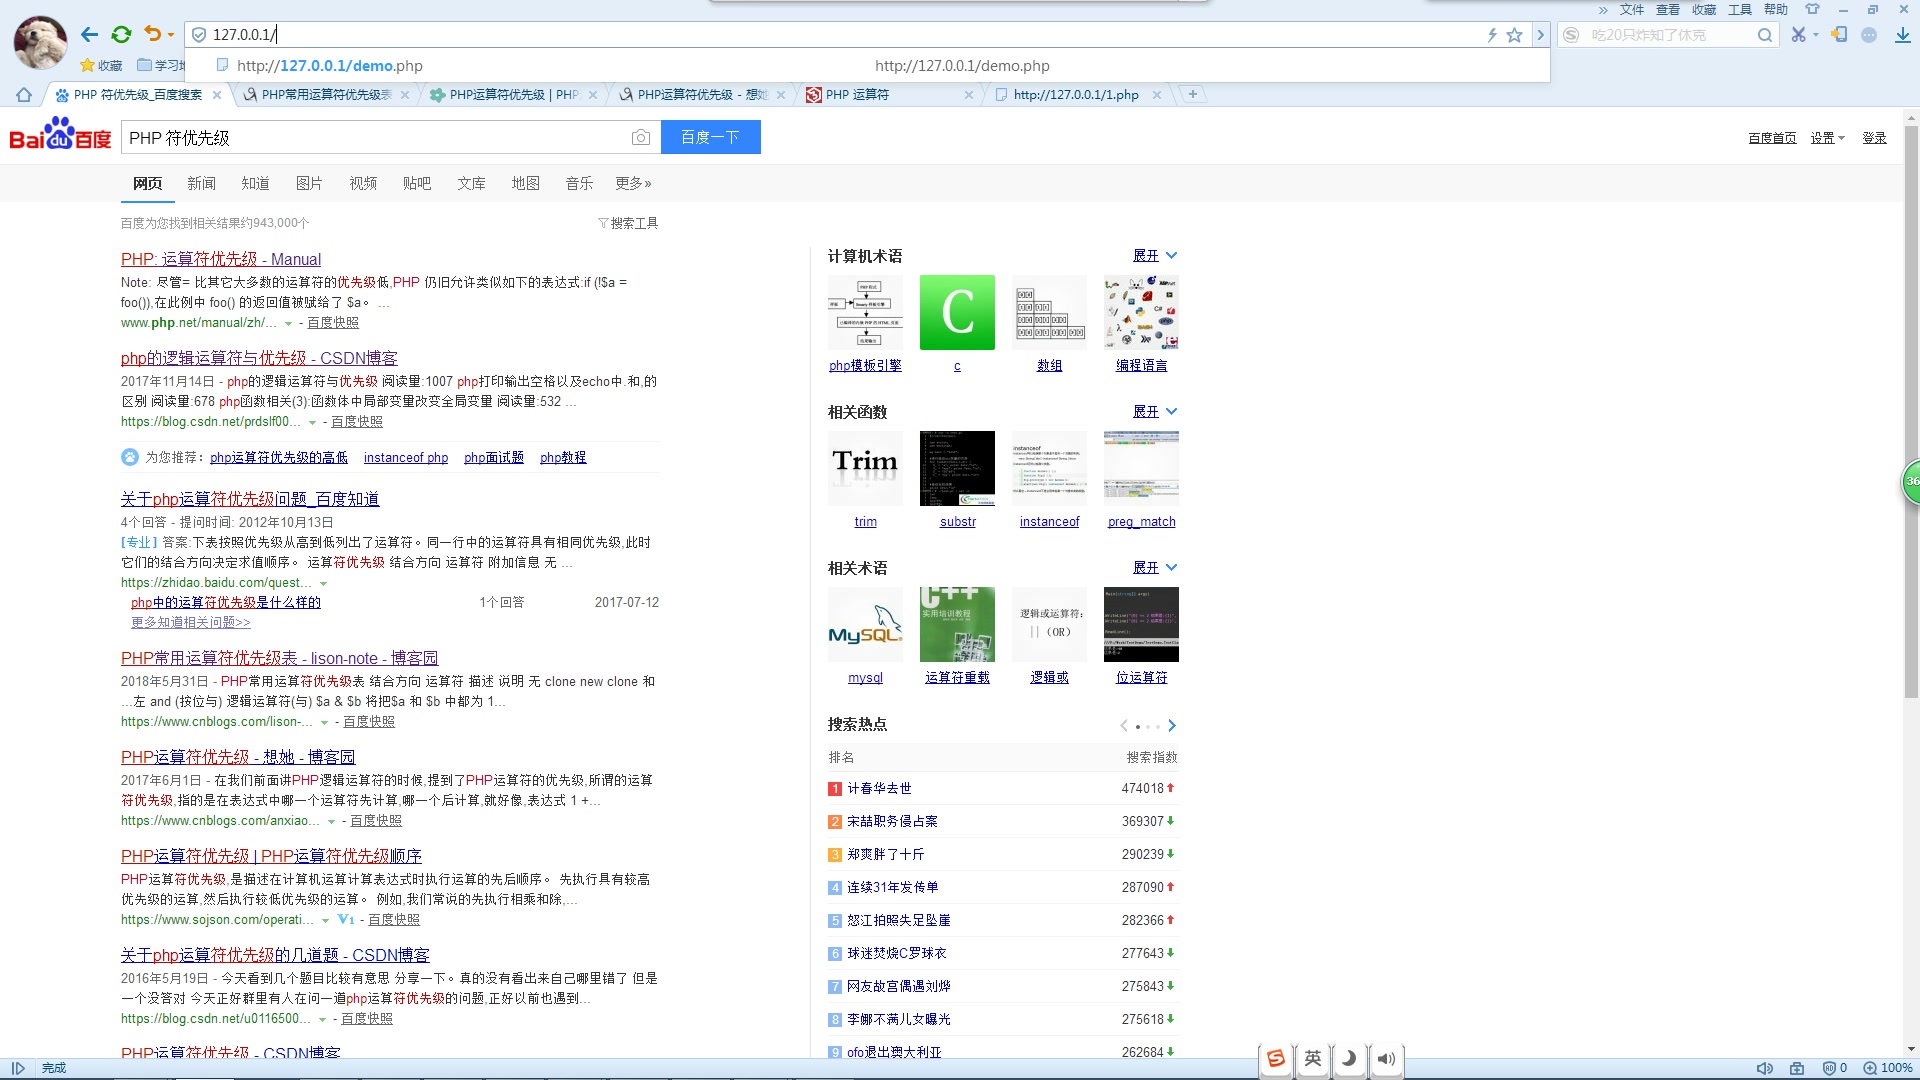Open the PHP: 运算符优先级 - Manual result

click(x=221, y=259)
